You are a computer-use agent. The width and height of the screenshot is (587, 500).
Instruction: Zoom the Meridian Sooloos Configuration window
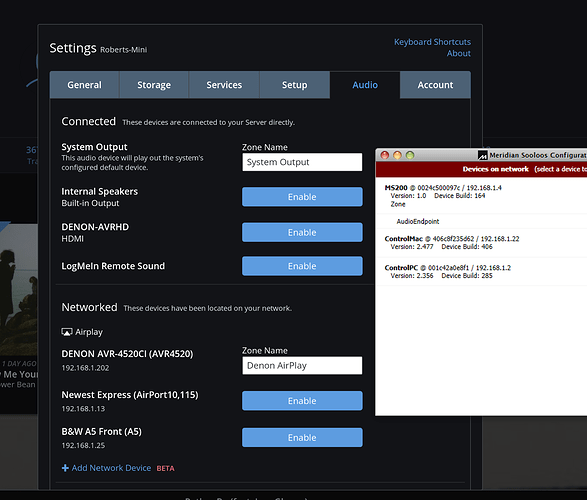[410, 155]
